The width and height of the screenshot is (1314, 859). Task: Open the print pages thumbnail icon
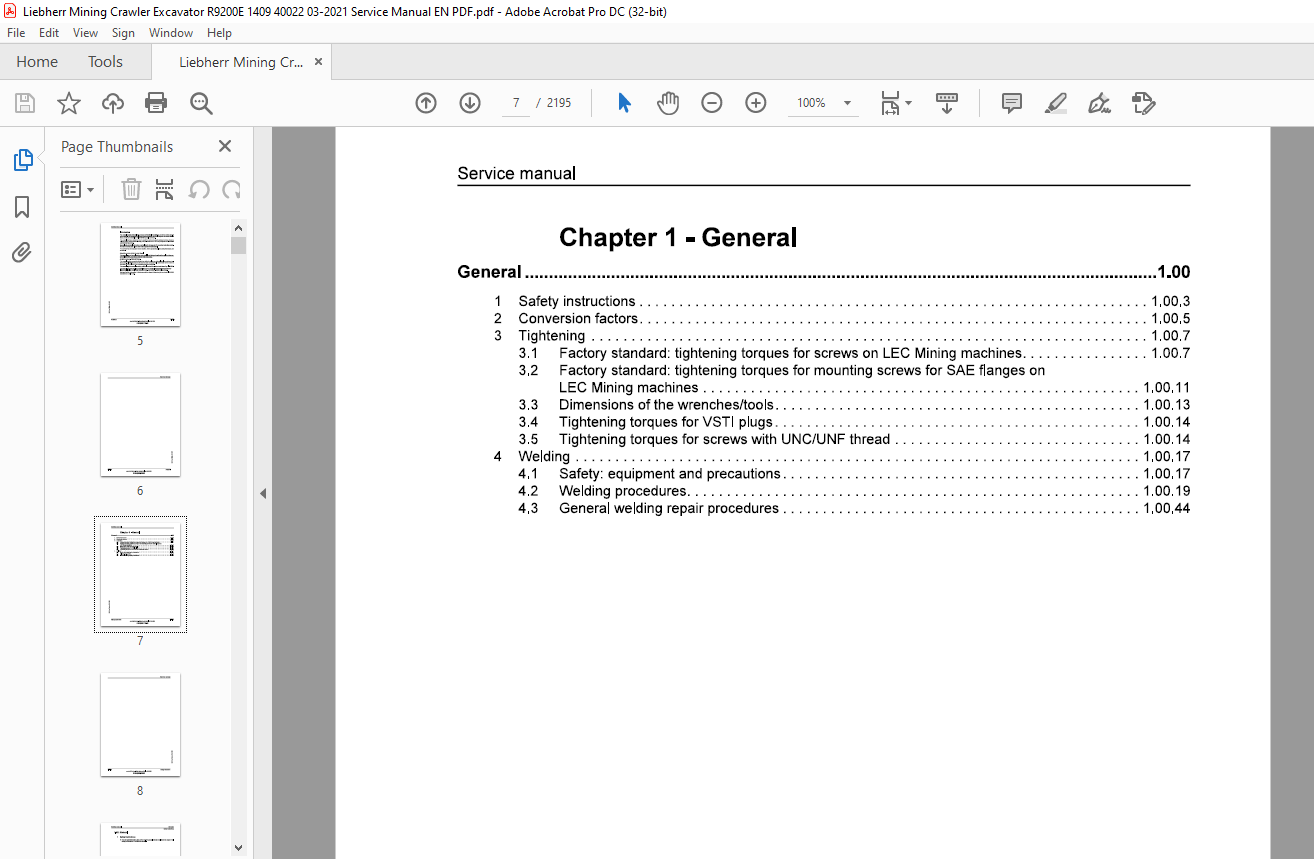click(165, 189)
